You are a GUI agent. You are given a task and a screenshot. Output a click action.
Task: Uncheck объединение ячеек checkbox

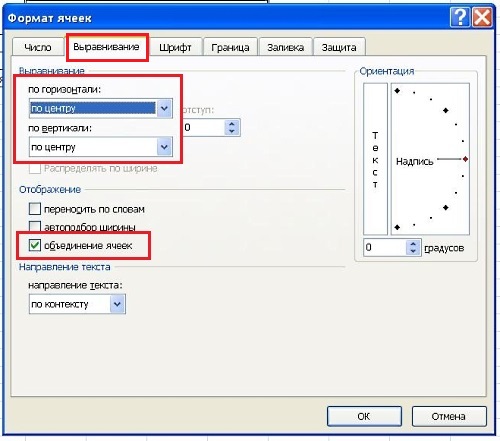35,245
